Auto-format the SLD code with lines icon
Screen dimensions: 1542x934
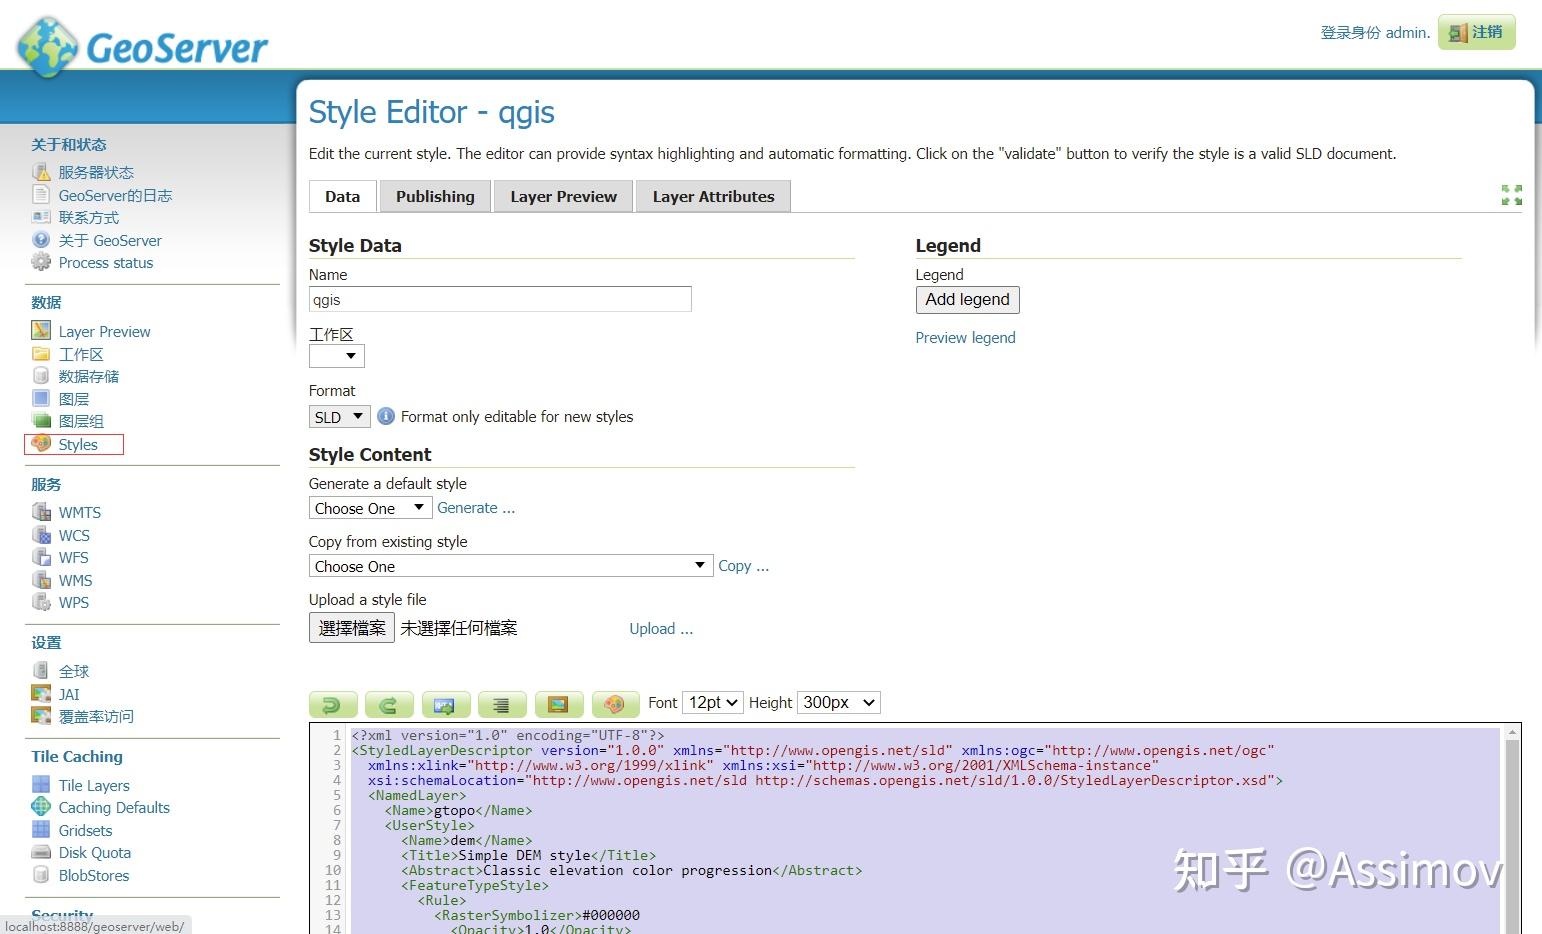tap(501, 703)
